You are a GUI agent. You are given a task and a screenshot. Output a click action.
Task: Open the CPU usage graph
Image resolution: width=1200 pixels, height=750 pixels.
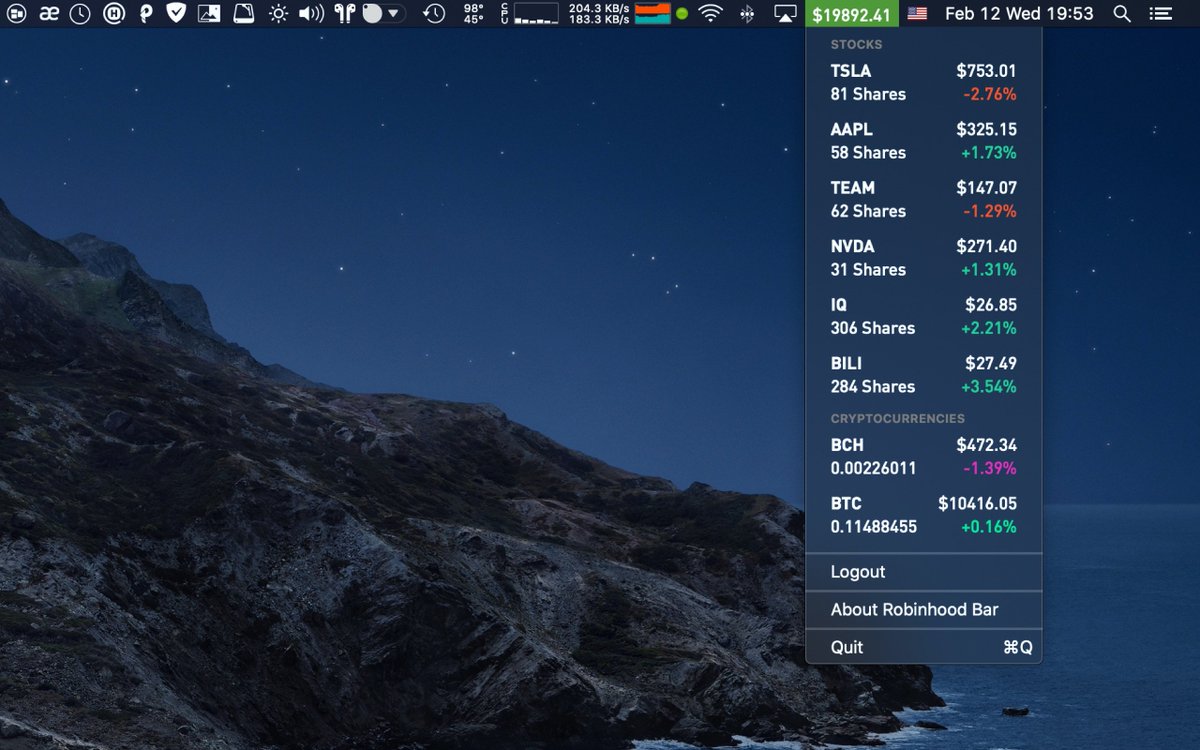click(530, 14)
